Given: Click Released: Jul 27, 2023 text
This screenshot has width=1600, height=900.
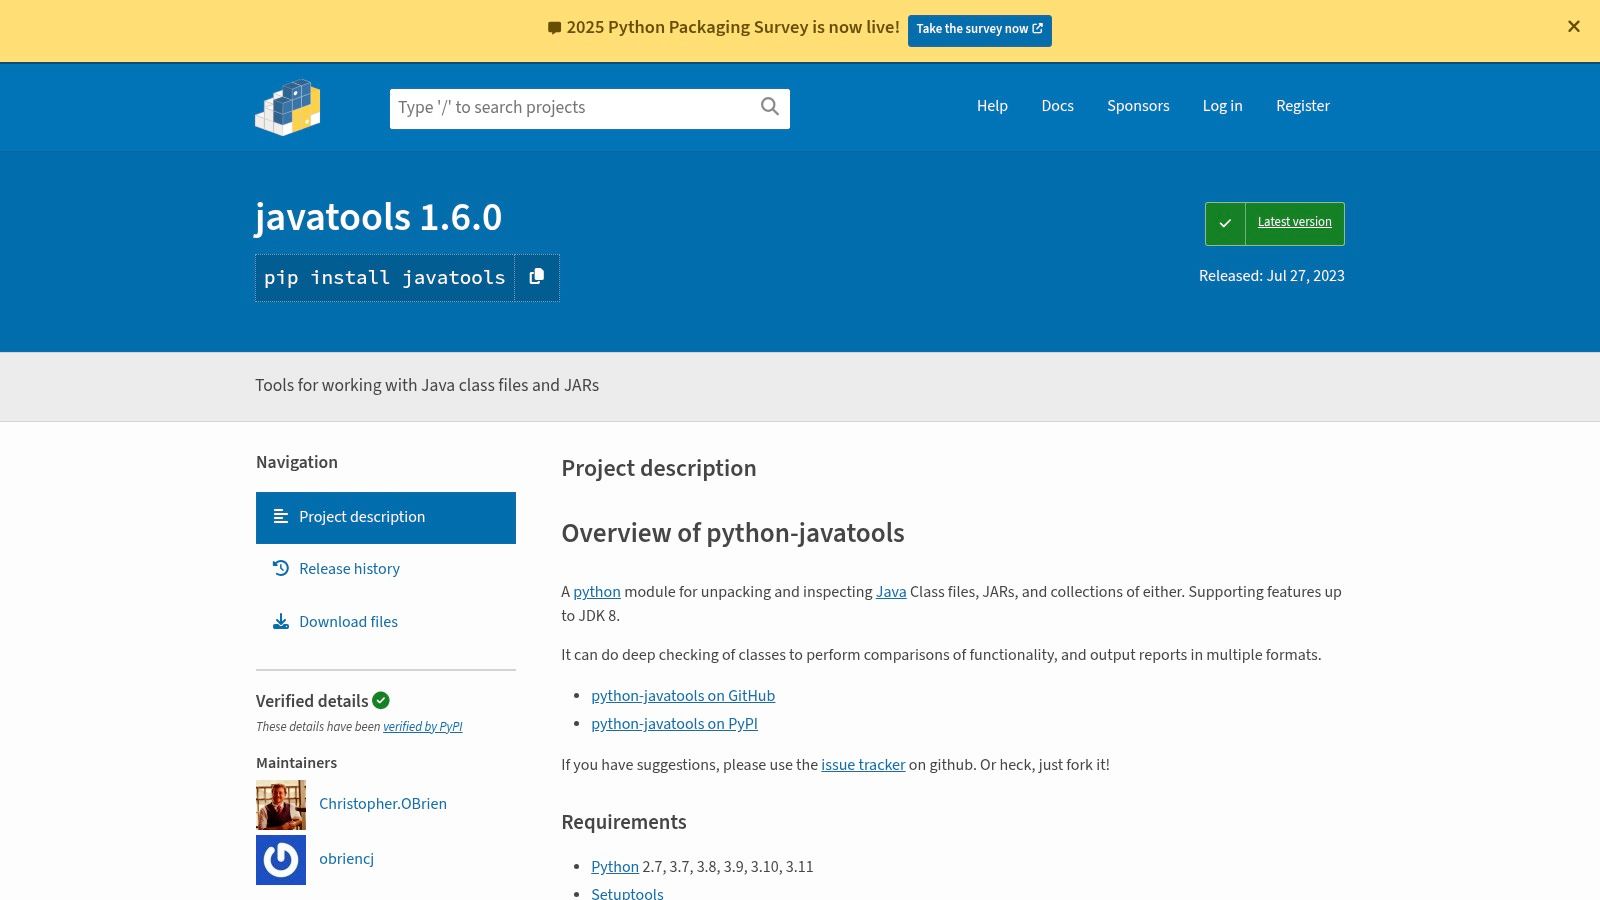Looking at the screenshot, I should click(x=1272, y=276).
